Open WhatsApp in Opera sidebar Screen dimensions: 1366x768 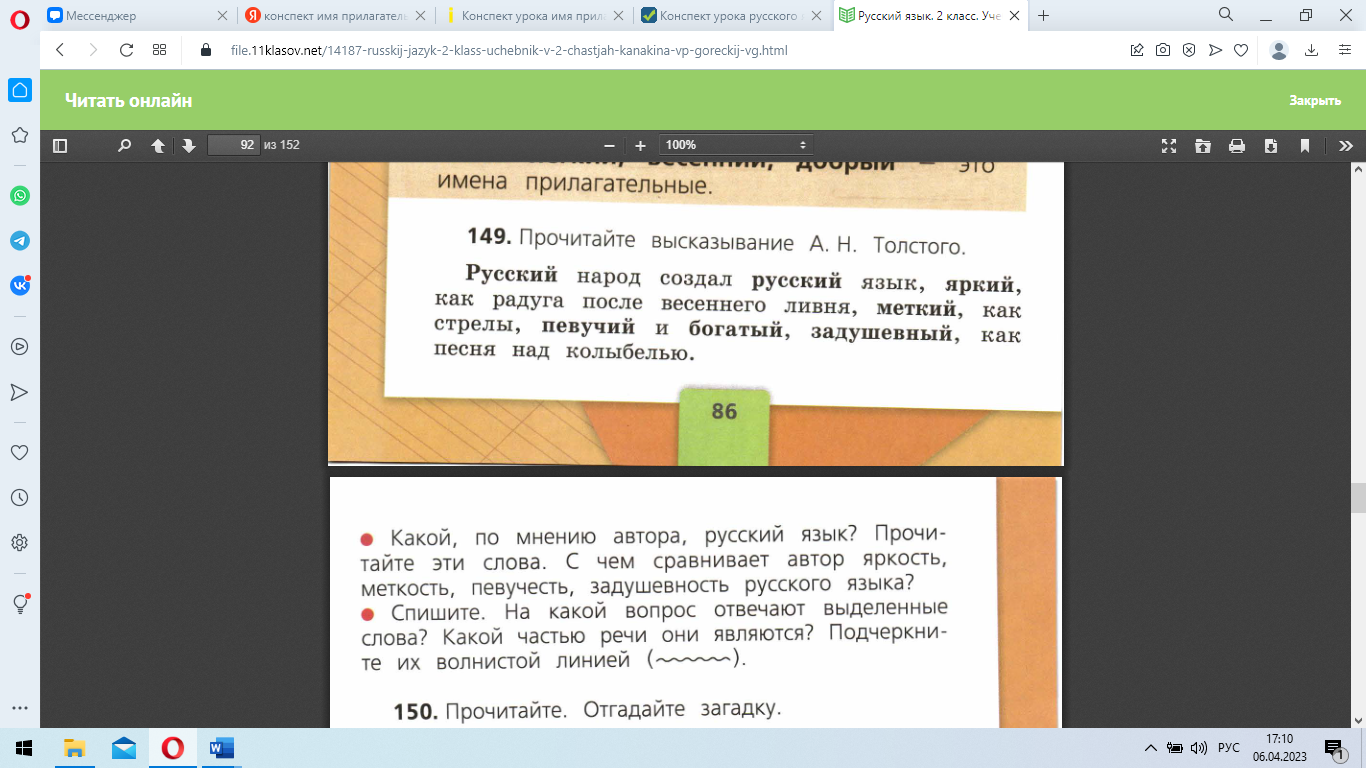coord(19,196)
